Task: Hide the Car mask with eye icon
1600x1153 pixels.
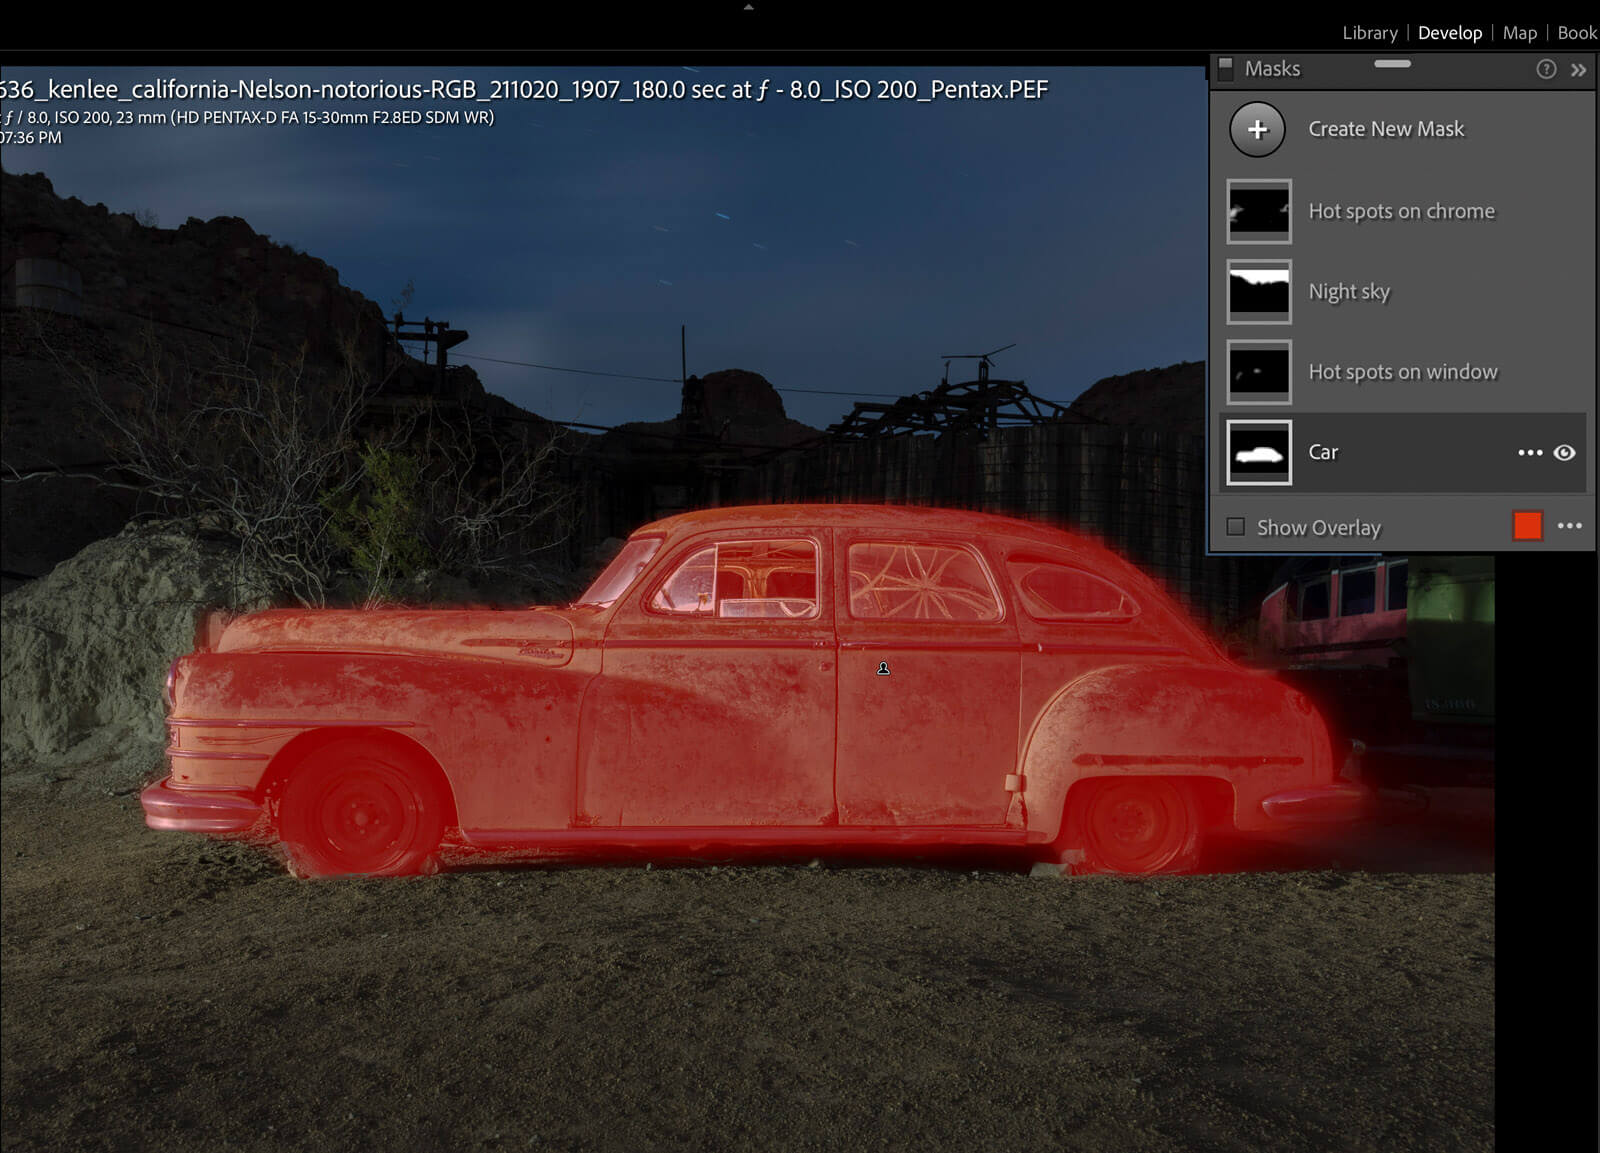Action: [x=1564, y=453]
